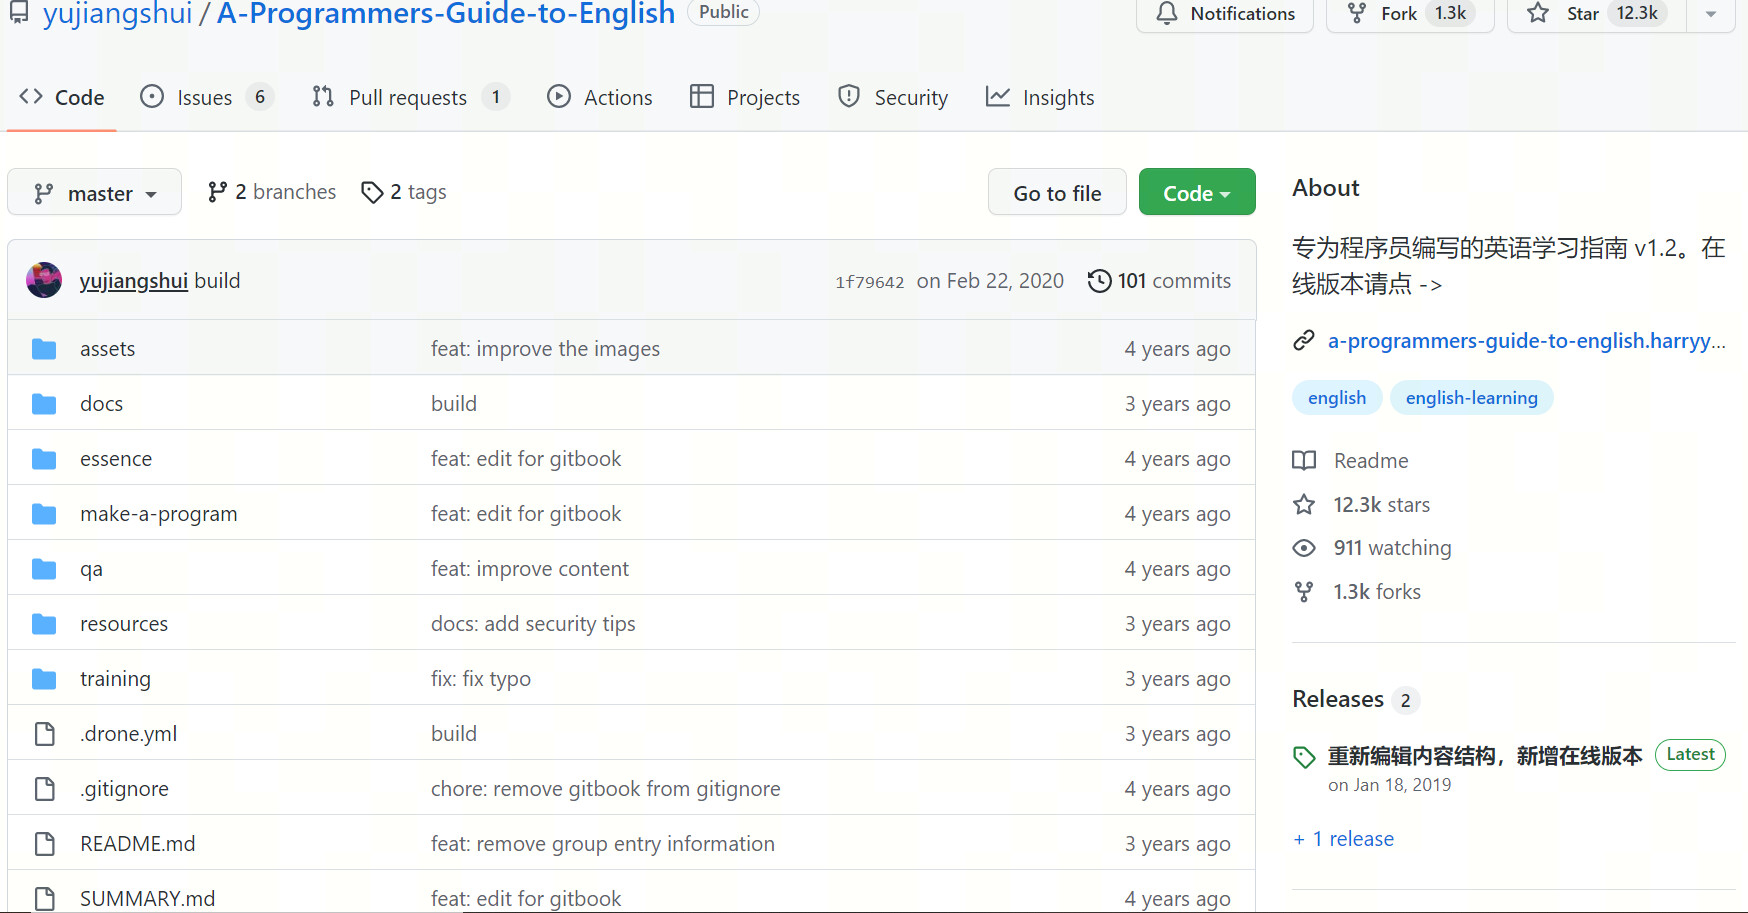Open commit message 'docs: add security tips'
The width and height of the screenshot is (1748, 913).
533,624
